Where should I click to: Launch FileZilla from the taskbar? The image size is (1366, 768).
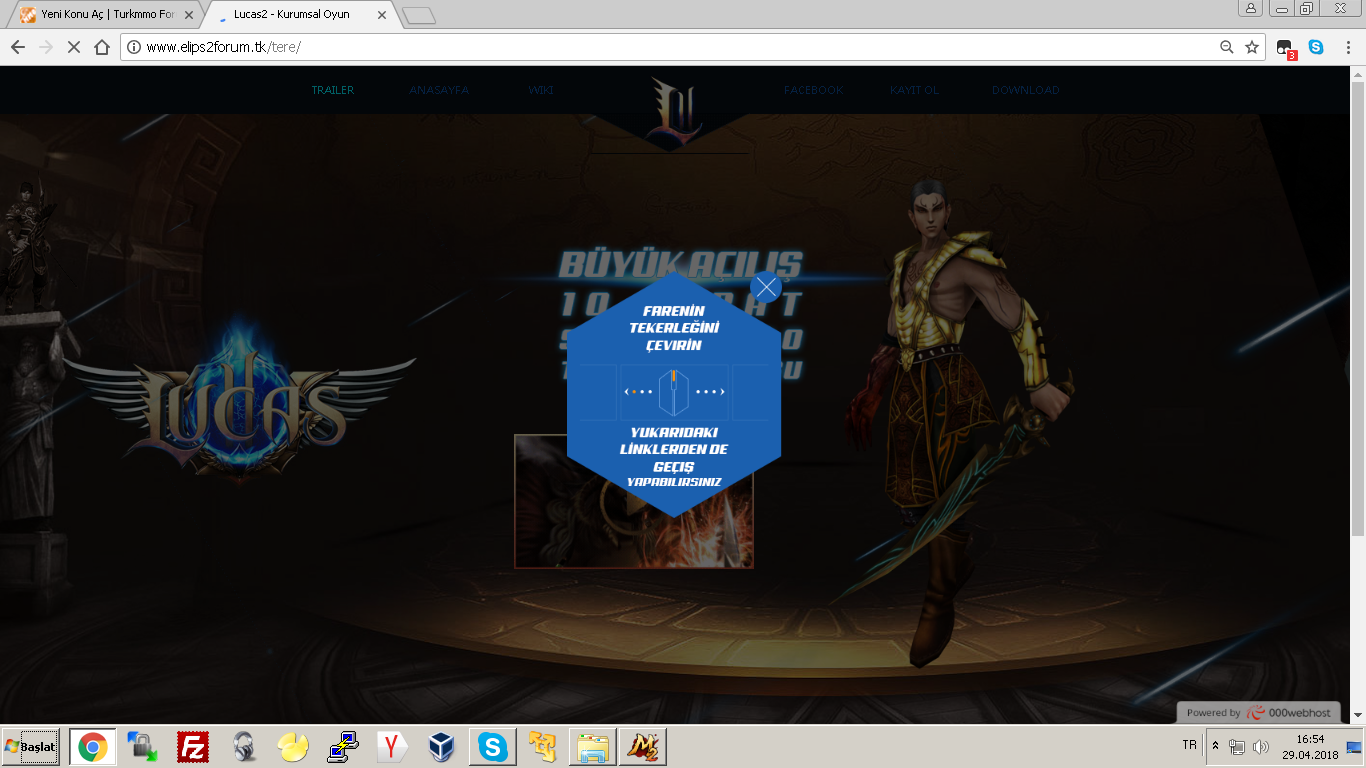click(192, 747)
